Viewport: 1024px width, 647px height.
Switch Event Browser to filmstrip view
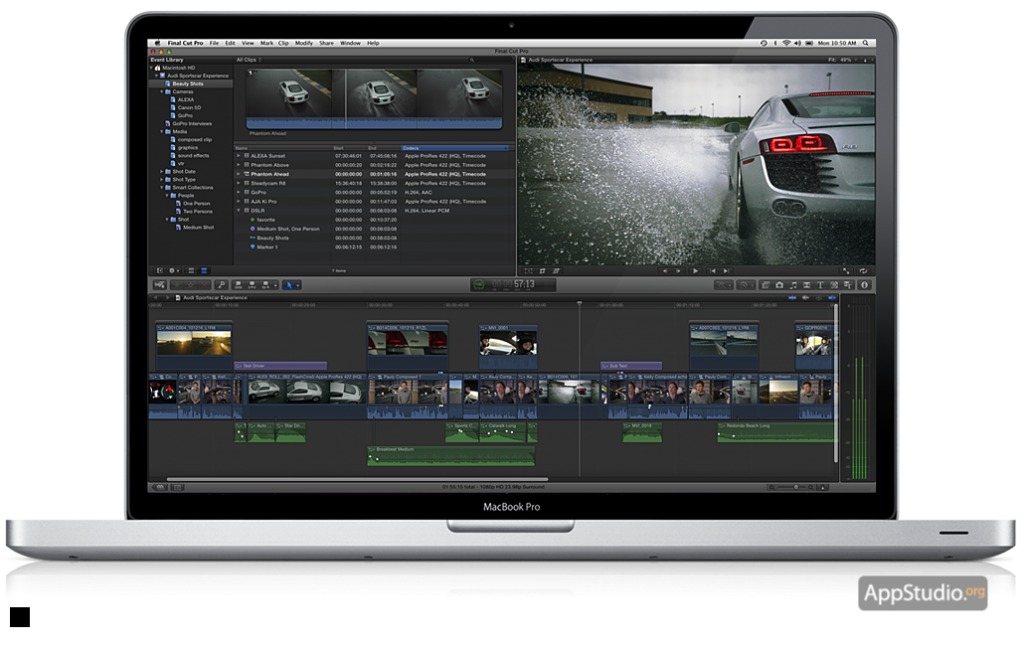191,270
